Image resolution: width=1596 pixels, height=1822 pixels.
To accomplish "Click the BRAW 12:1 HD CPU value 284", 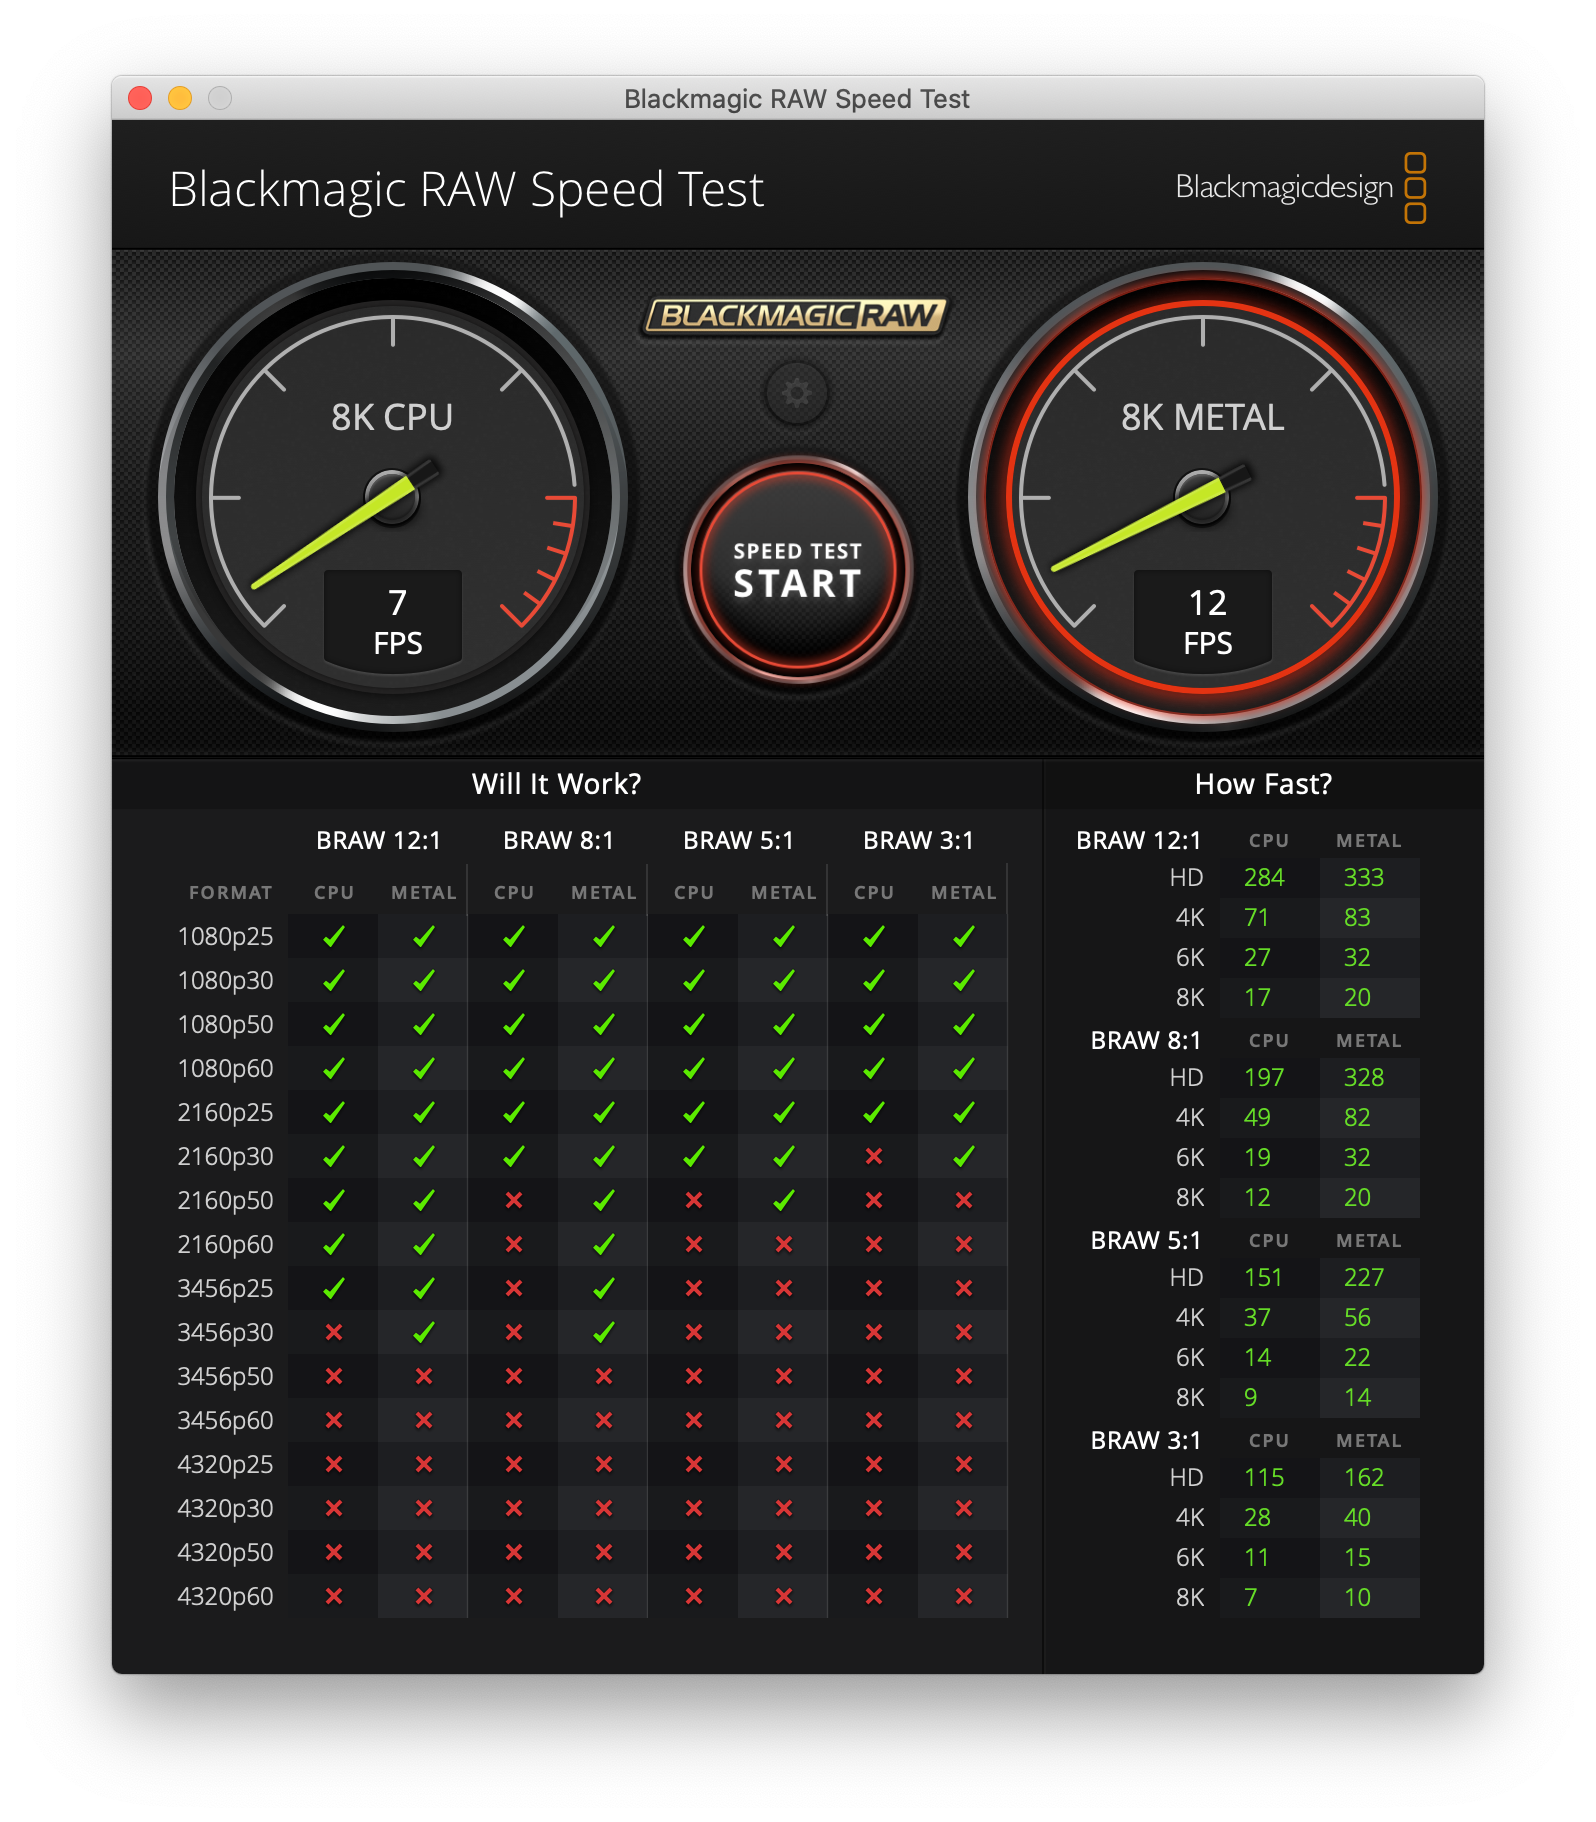I will pos(1264,878).
